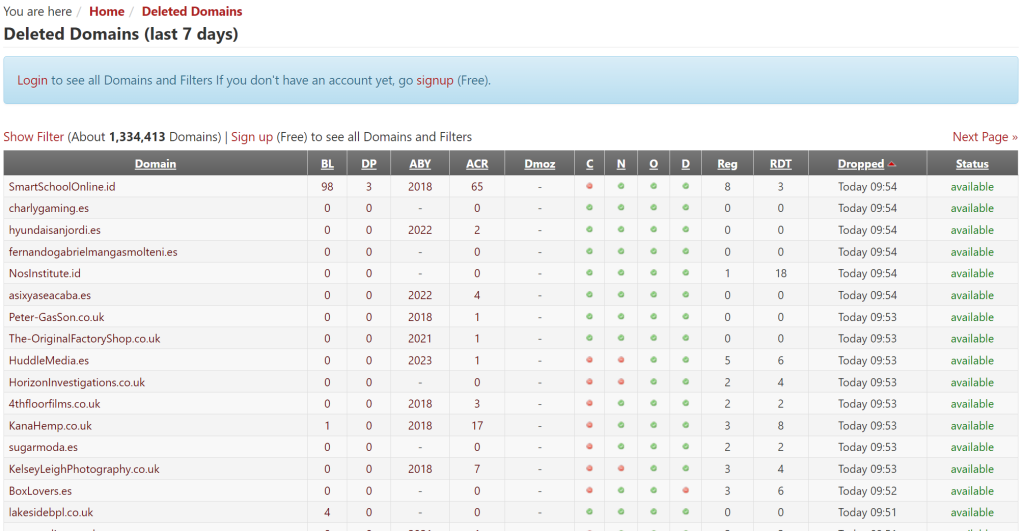
Task: Click the red D dot in BoxLovers.es row
Action: click(x=686, y=491)
